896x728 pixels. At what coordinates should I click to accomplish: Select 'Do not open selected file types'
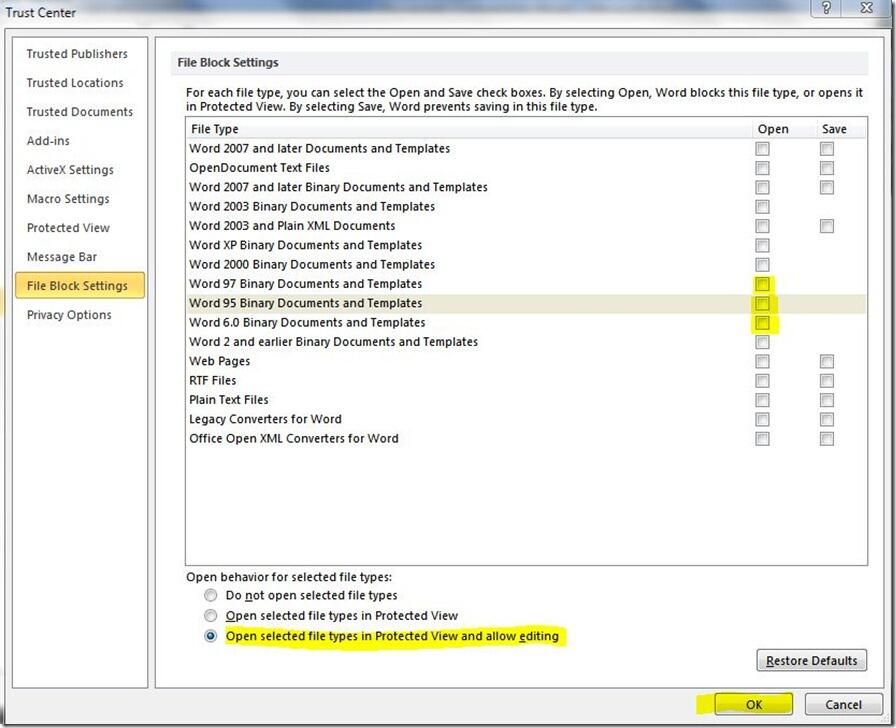pyautogui.click(x=211, y=596)
